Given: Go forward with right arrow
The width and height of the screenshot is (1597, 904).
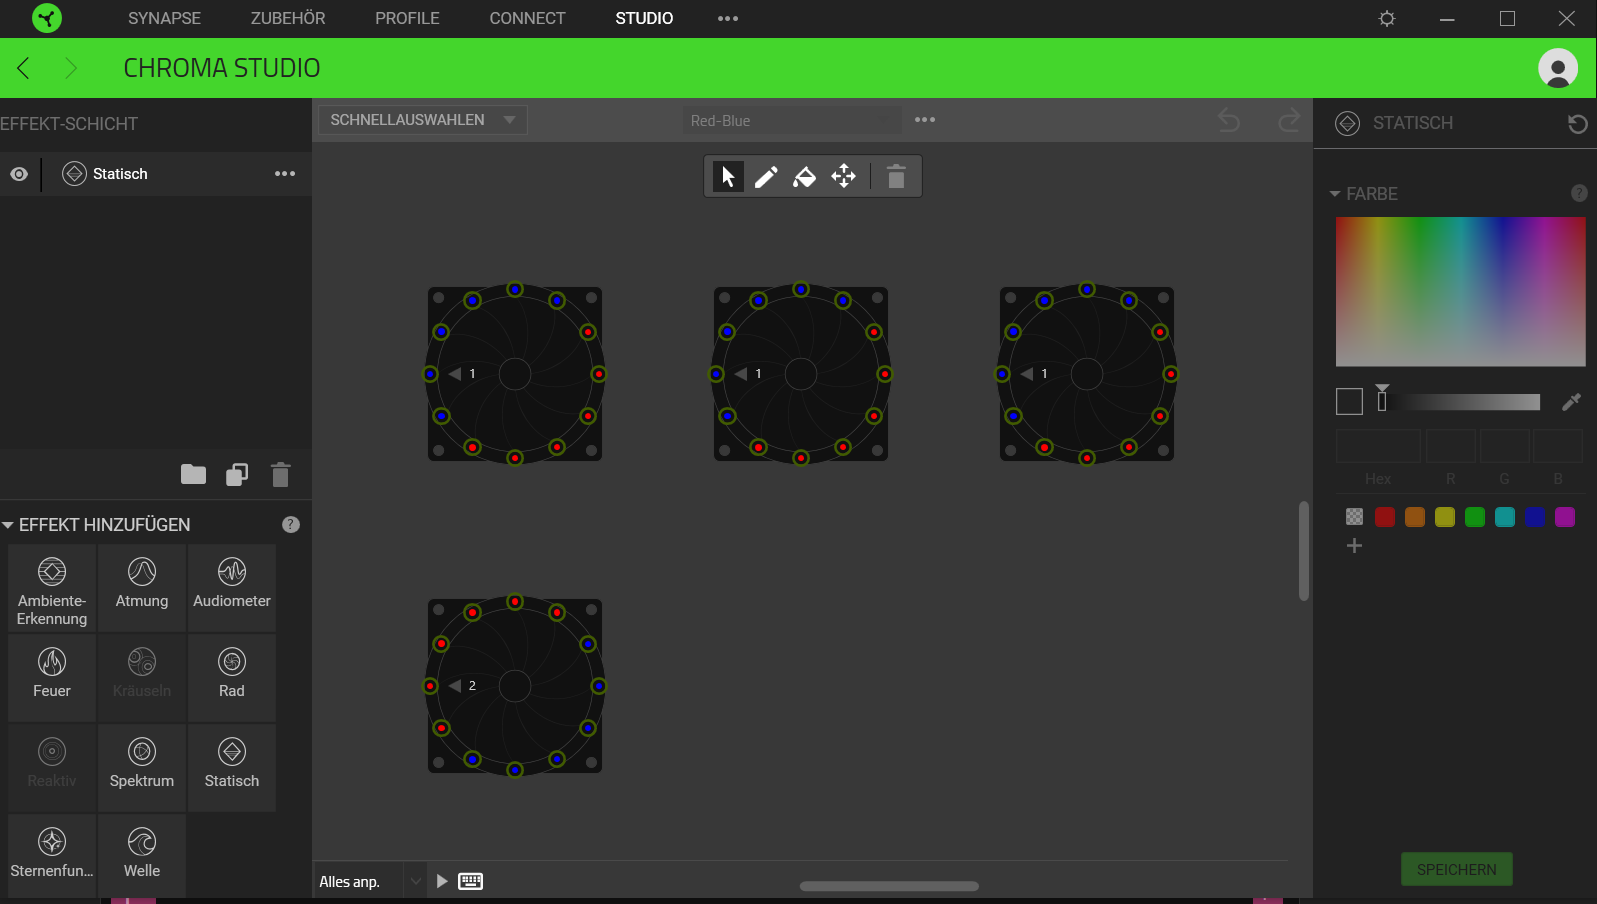Looking at the screenshot, I should (x=70, y=68).
